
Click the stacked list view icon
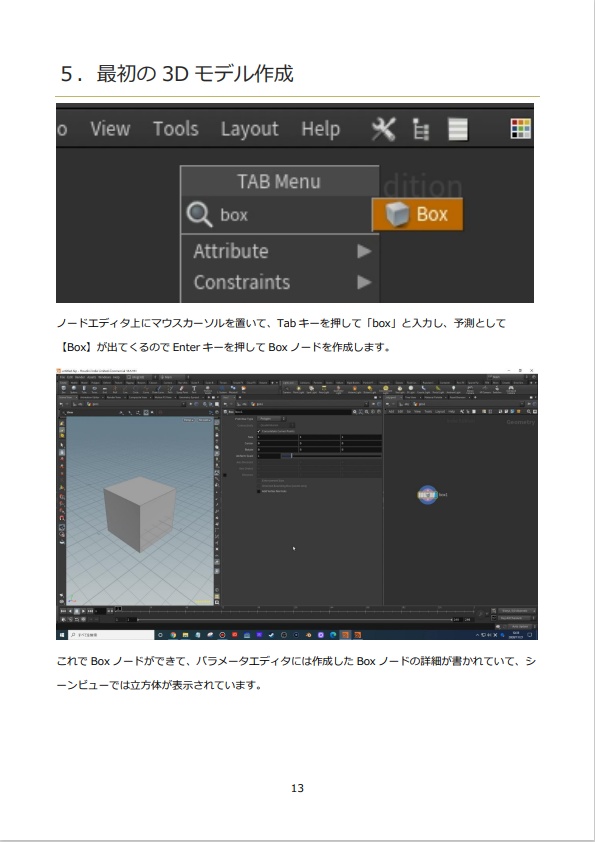click(458, 129)
